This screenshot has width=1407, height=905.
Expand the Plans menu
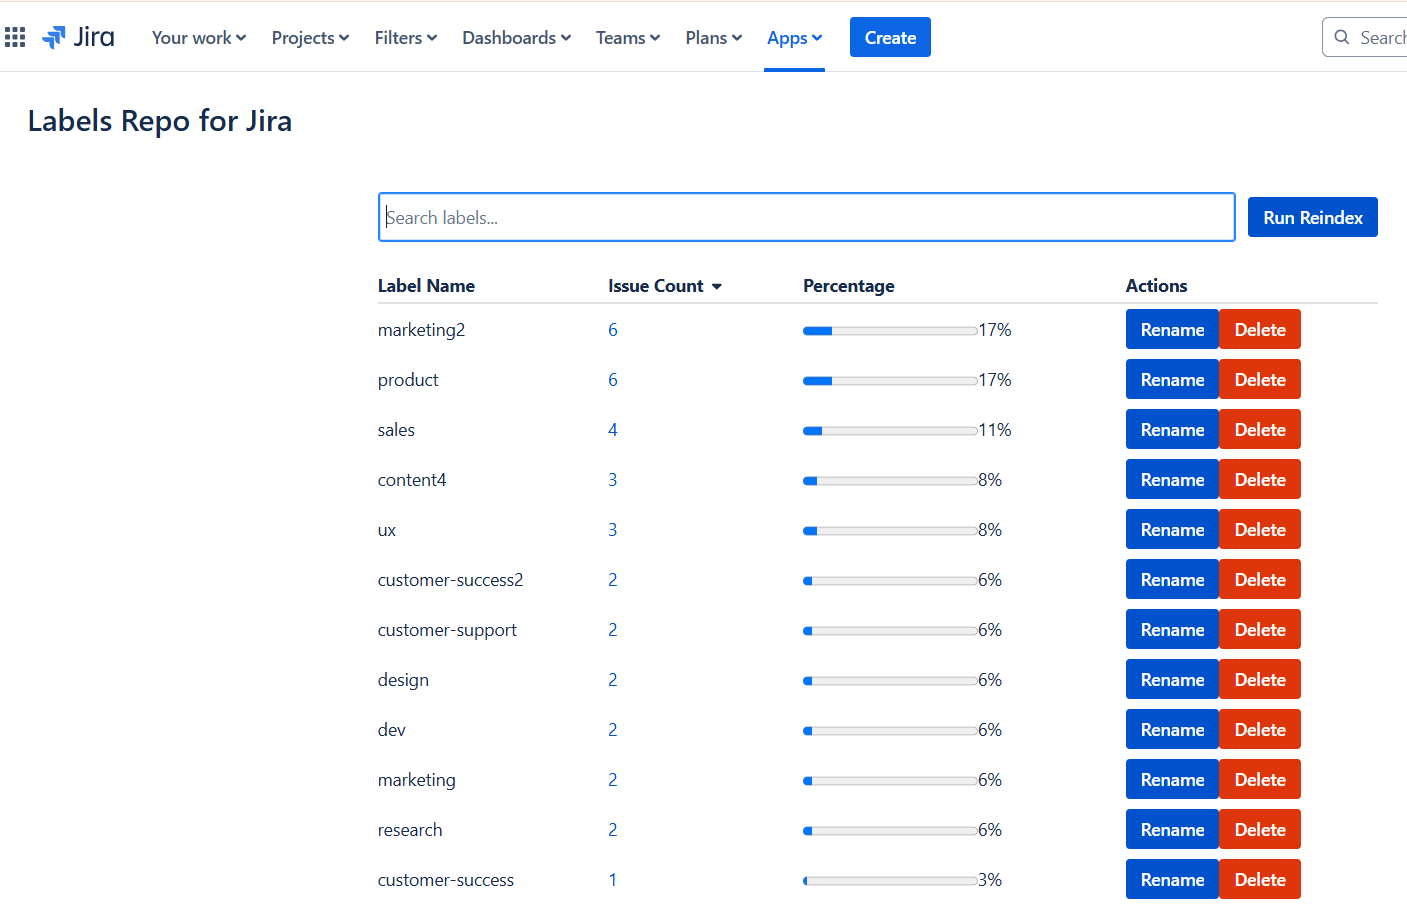coord(713,38)
